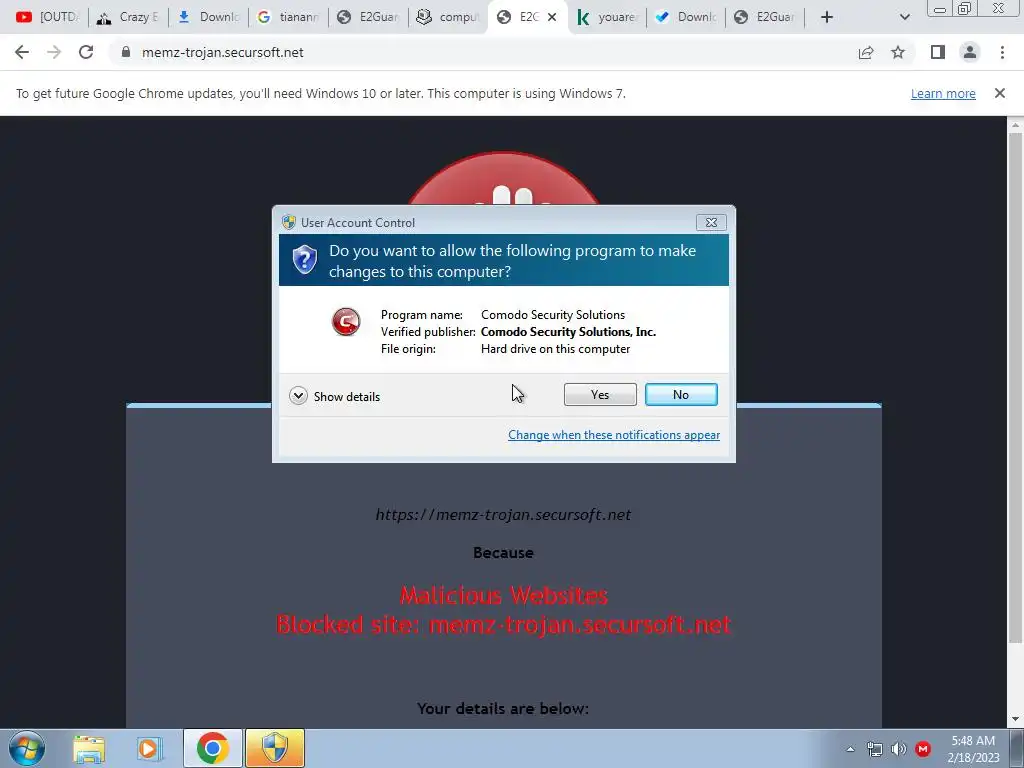The width and height of the screenshot is (1024, 768).
Task: Switch to the last E2Guar tab
Action: (x=766, y=17)
